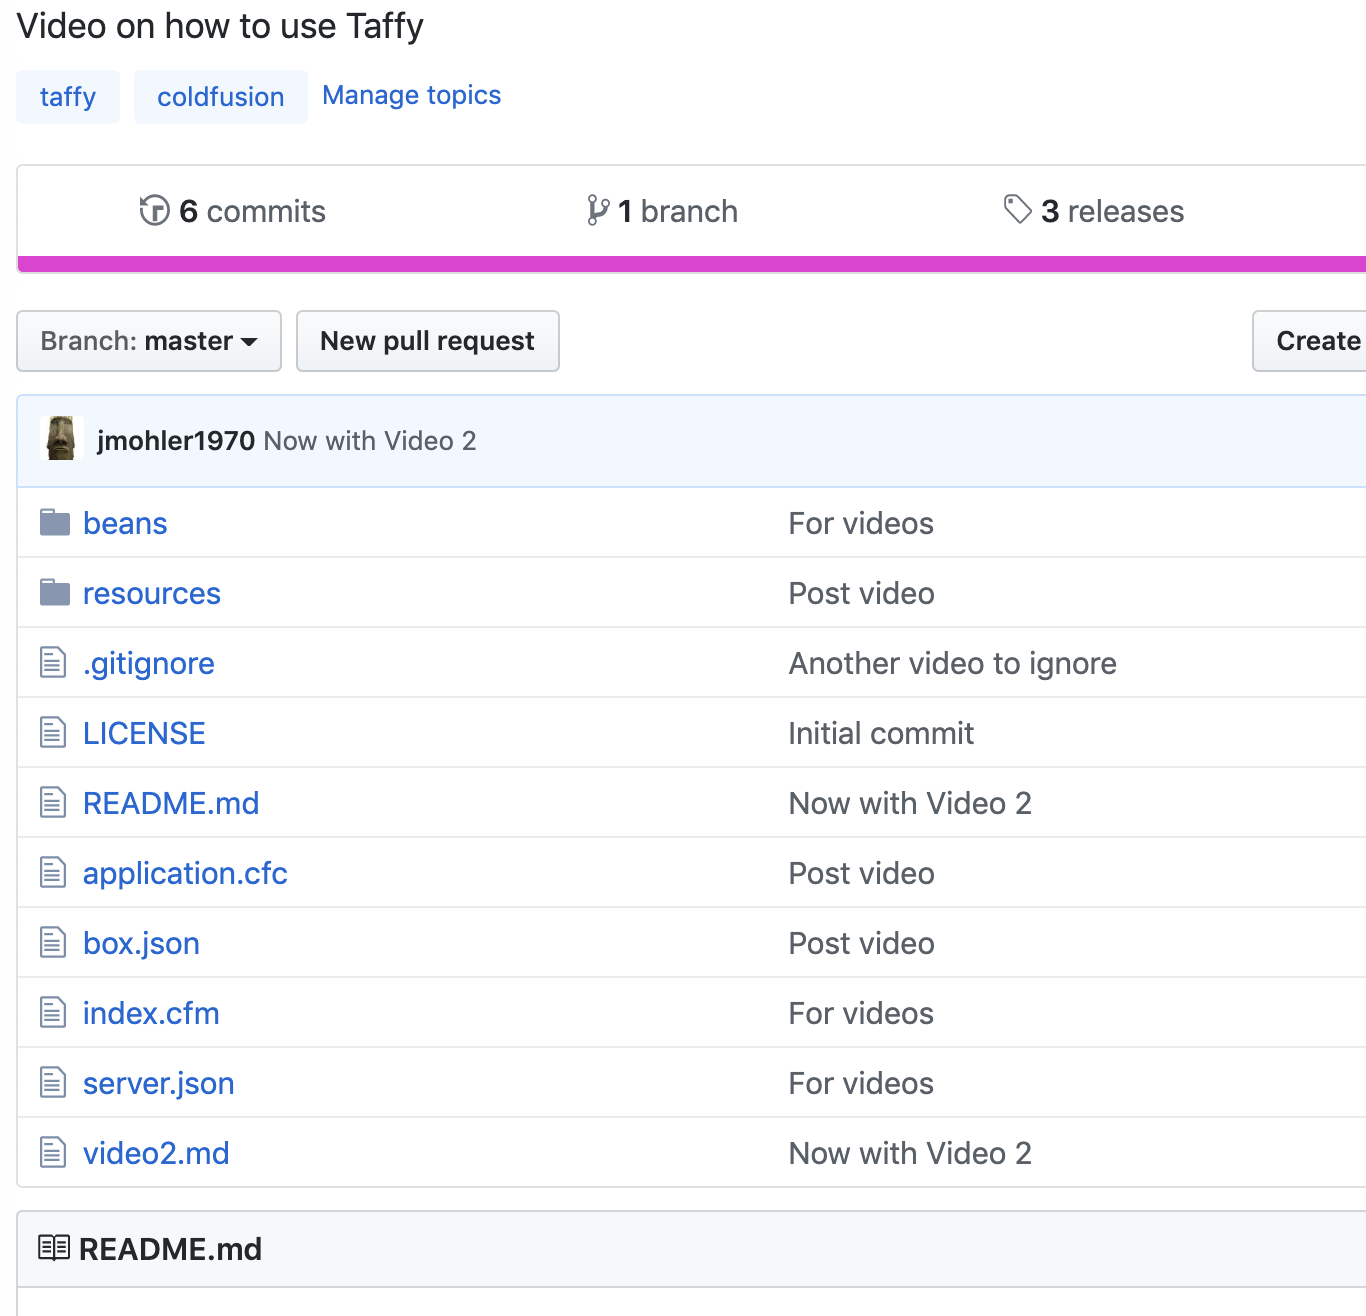Click the beans folder icon
The width and height of the screenshot is (1366, 1316).
pos(55,522)
